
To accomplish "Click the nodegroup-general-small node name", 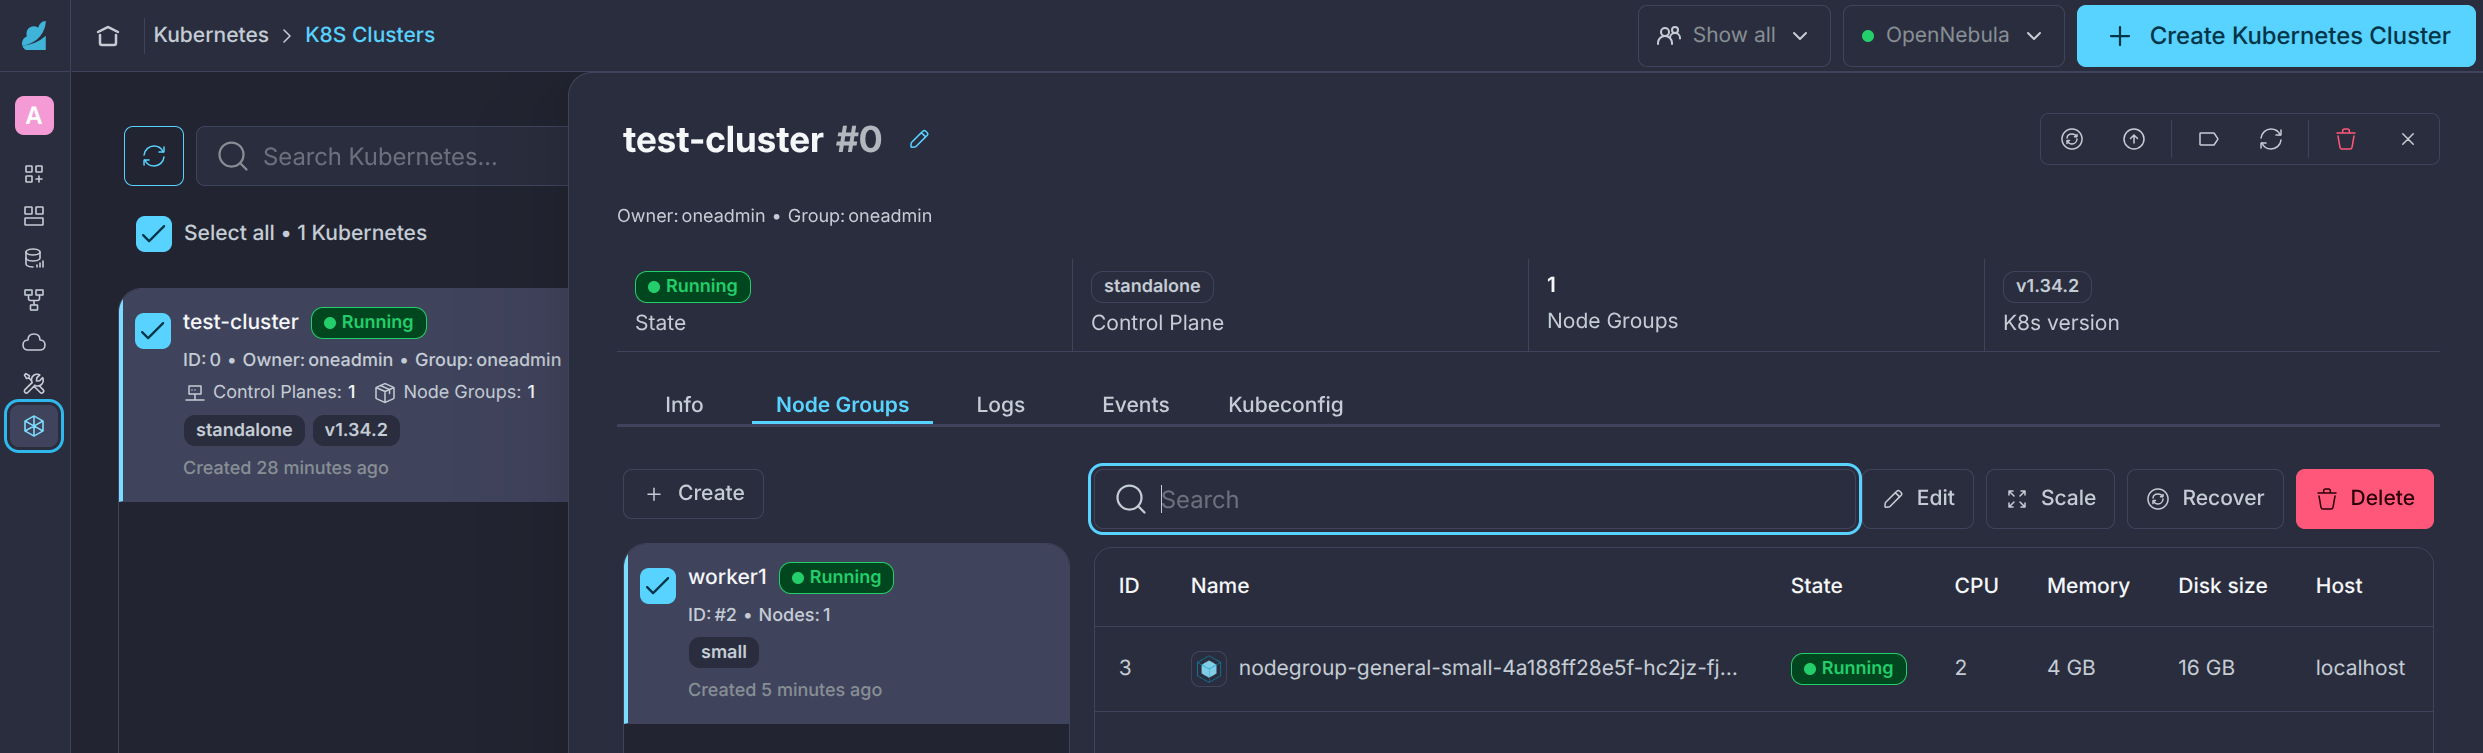I will pos(1487,668).
